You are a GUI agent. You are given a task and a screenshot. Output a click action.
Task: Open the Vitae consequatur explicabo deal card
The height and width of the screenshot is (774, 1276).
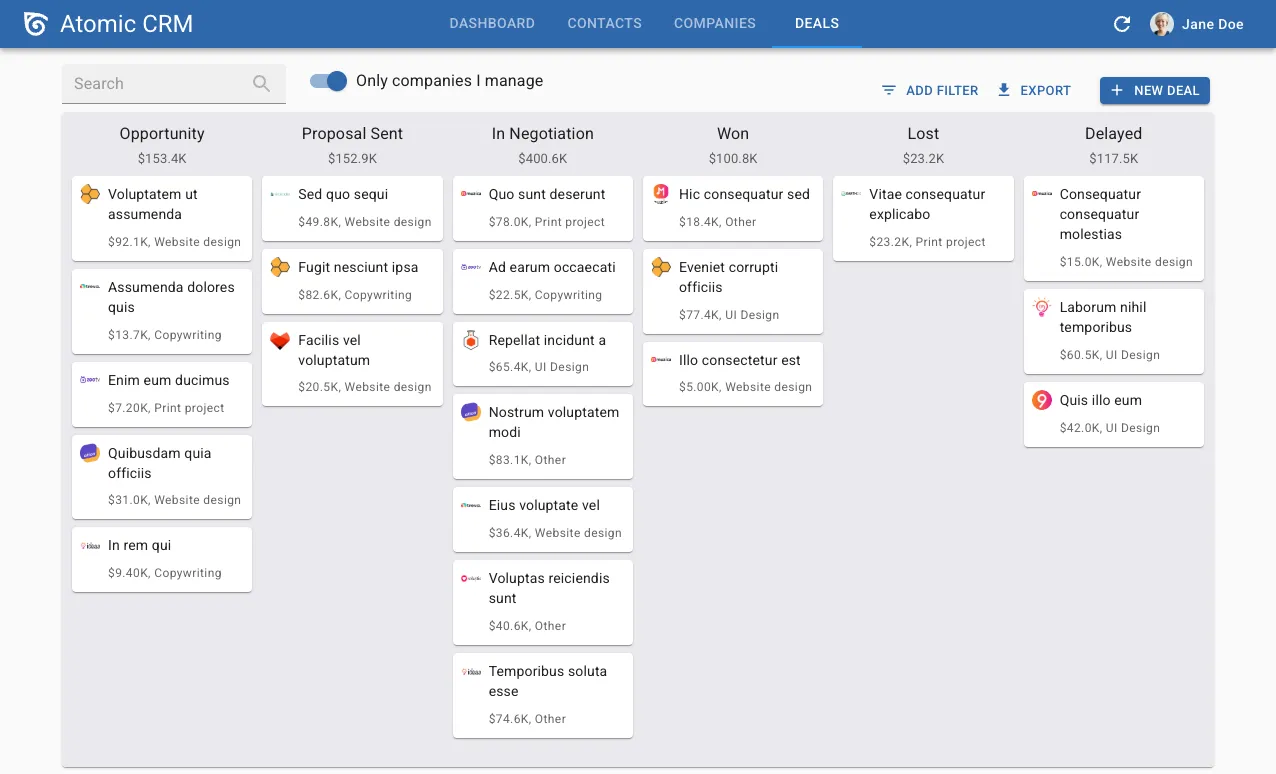pyautogui.click(x=922, y=218)
